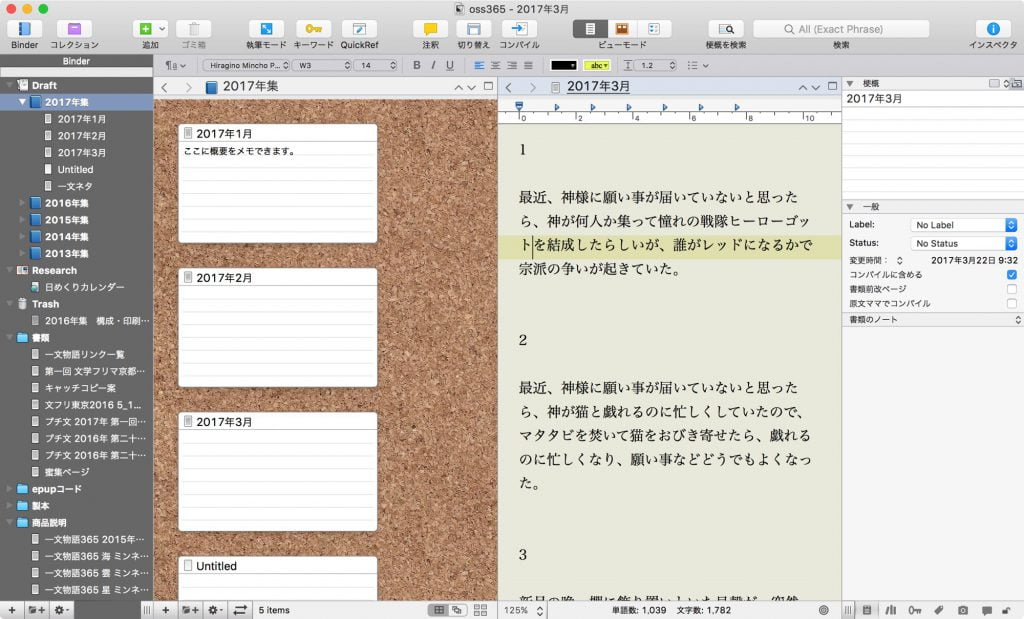Toggle コンパイルに含める checkbox
Screen dimensions: 1024x619
1012,275
